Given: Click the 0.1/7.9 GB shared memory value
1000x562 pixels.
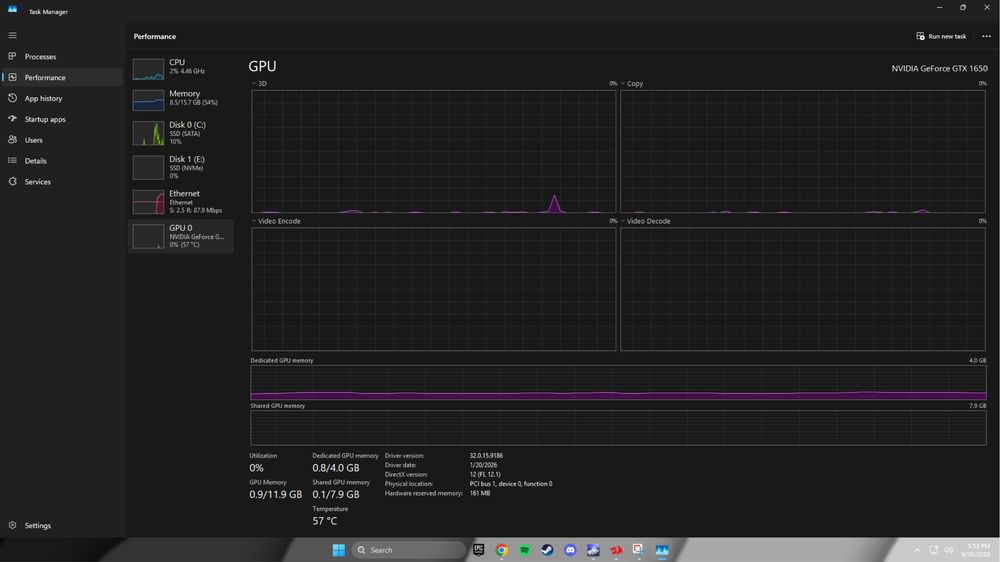Looking at the screenshot, I should (x=336, y=494).
